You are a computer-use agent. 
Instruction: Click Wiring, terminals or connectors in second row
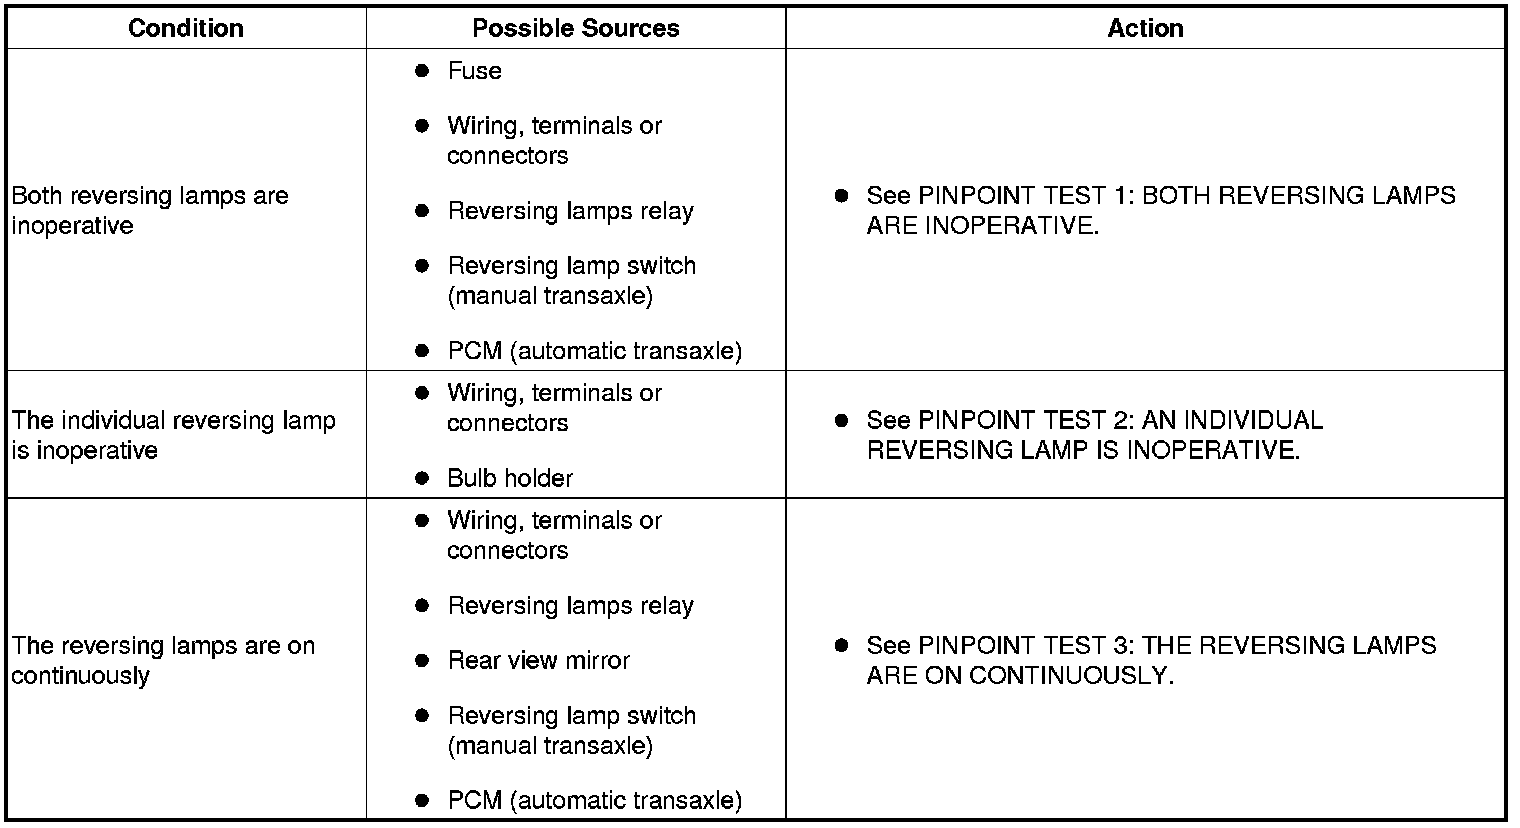[x=554, y=408]
